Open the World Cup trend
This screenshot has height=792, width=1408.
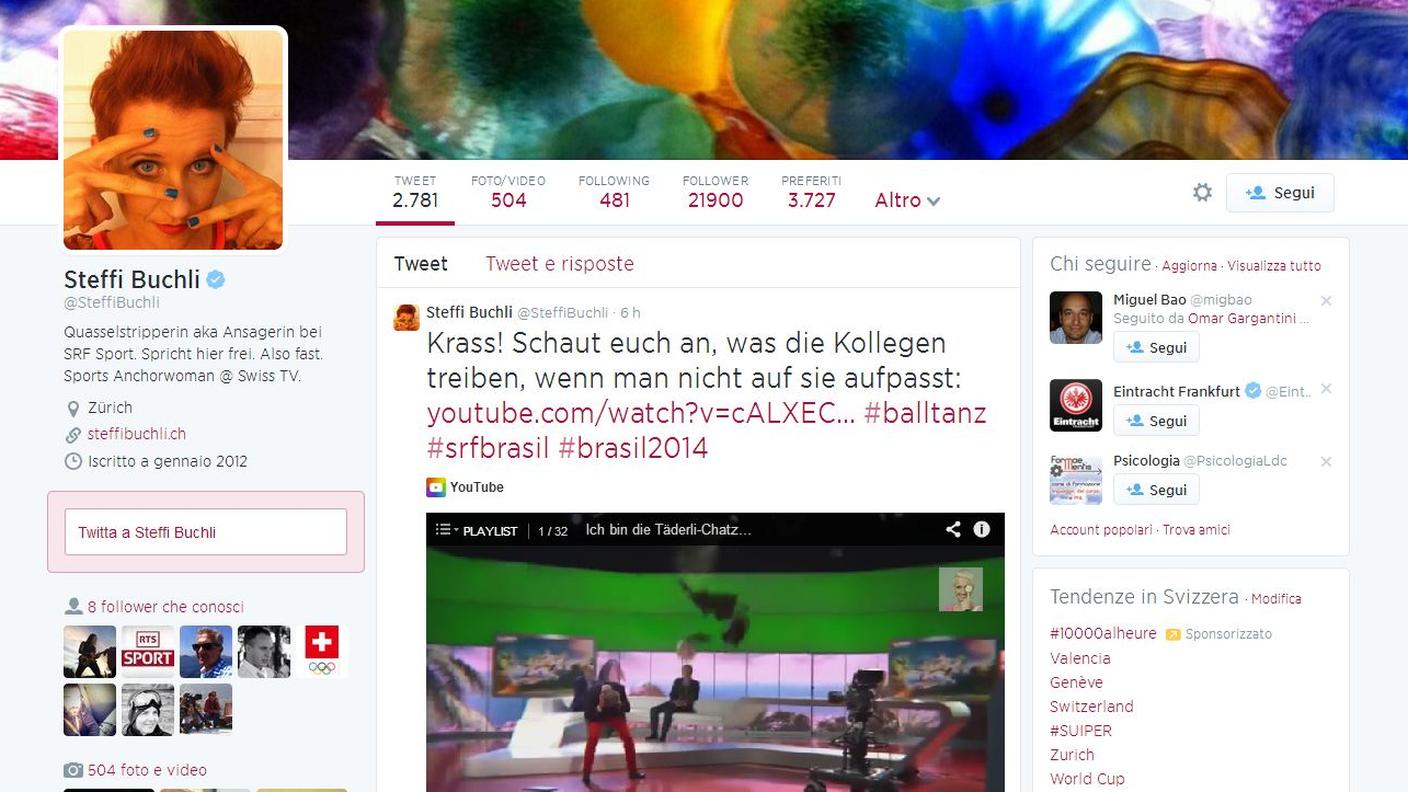tap(1087, 778)
